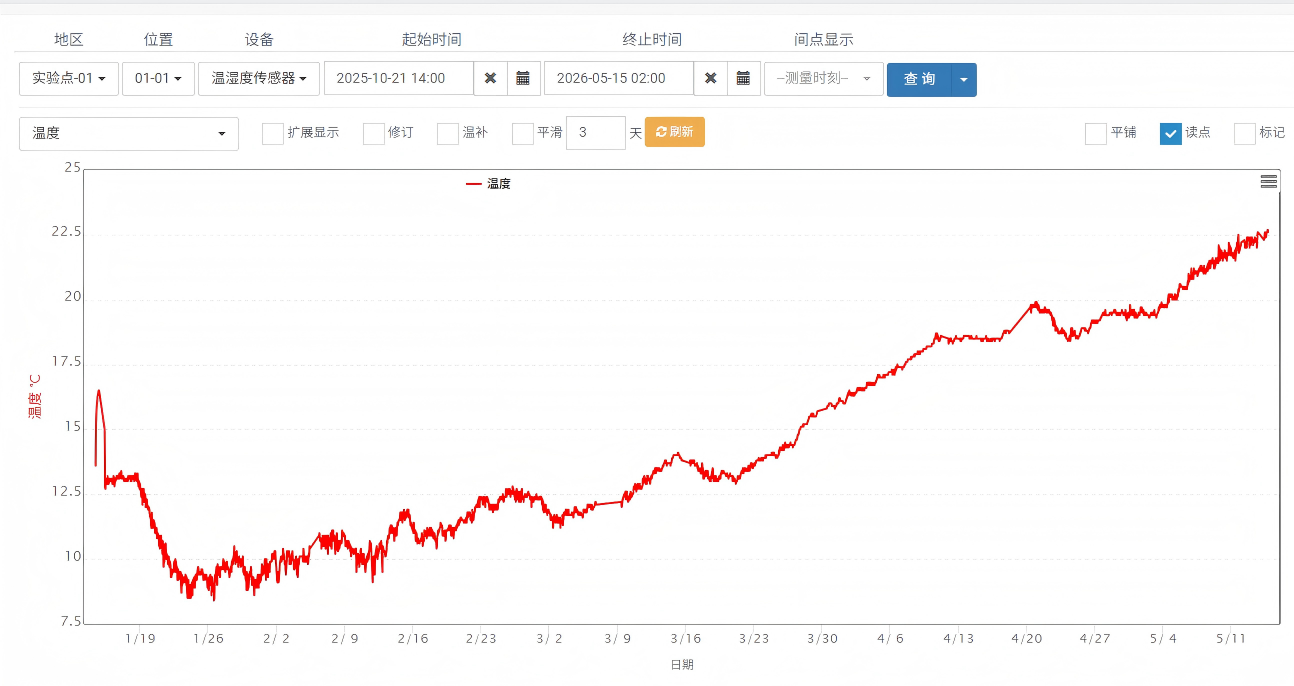This screenshot has width=1294, height=686.
Task: Click the 2/ 9 date tick label
Action: (x=345, y=639)
